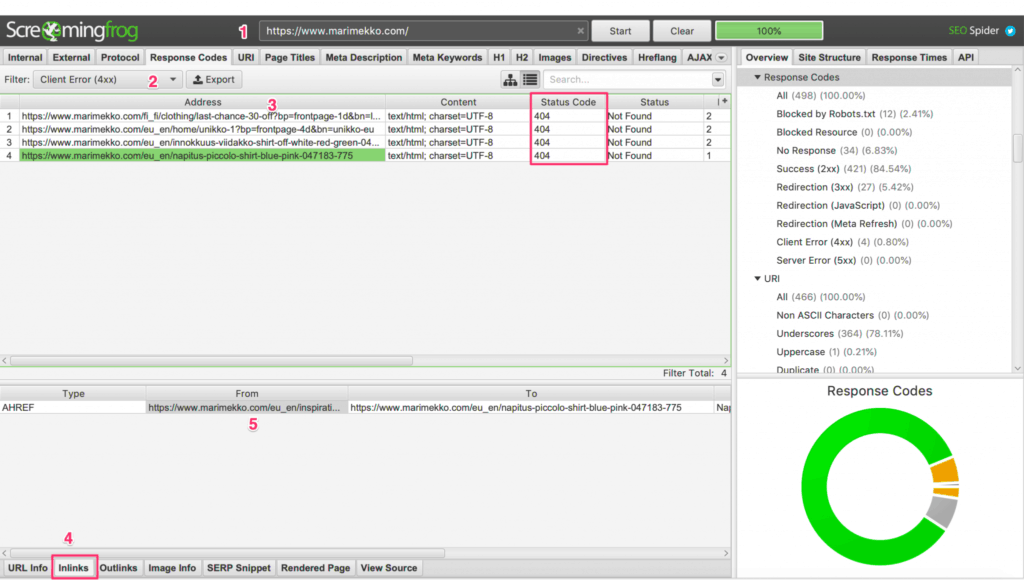The image size is (1024, 580).
Task: Open the search options dropdown arrow
Action: (718, 80)
